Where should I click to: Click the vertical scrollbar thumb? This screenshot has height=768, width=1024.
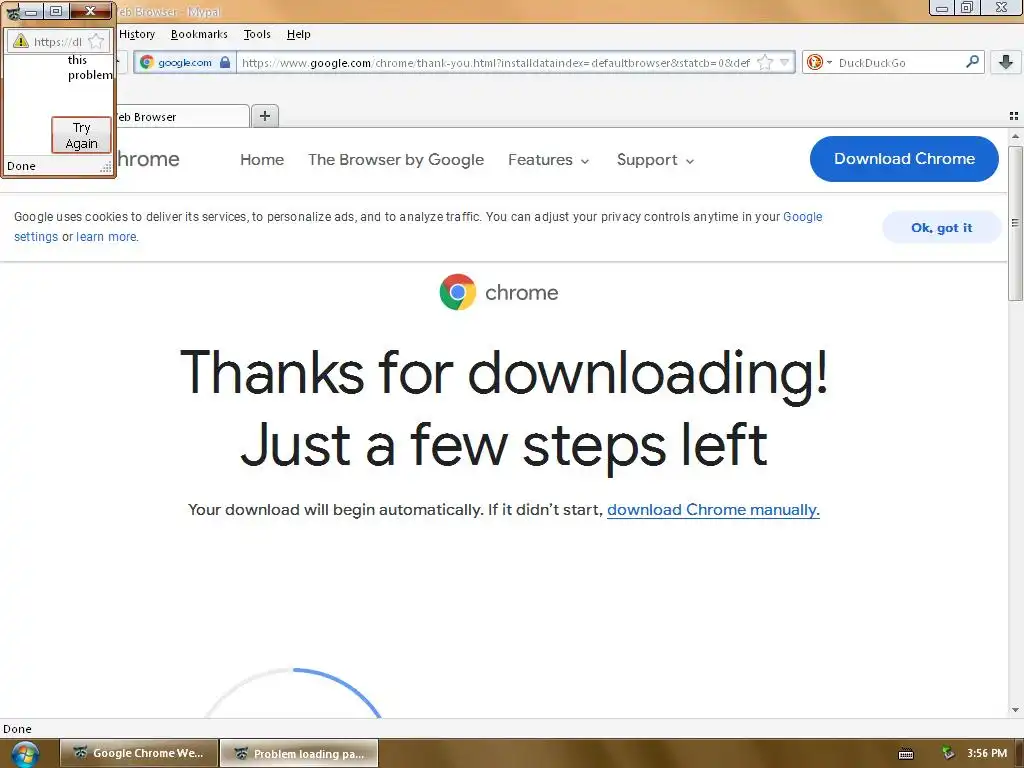[1015, 223]
